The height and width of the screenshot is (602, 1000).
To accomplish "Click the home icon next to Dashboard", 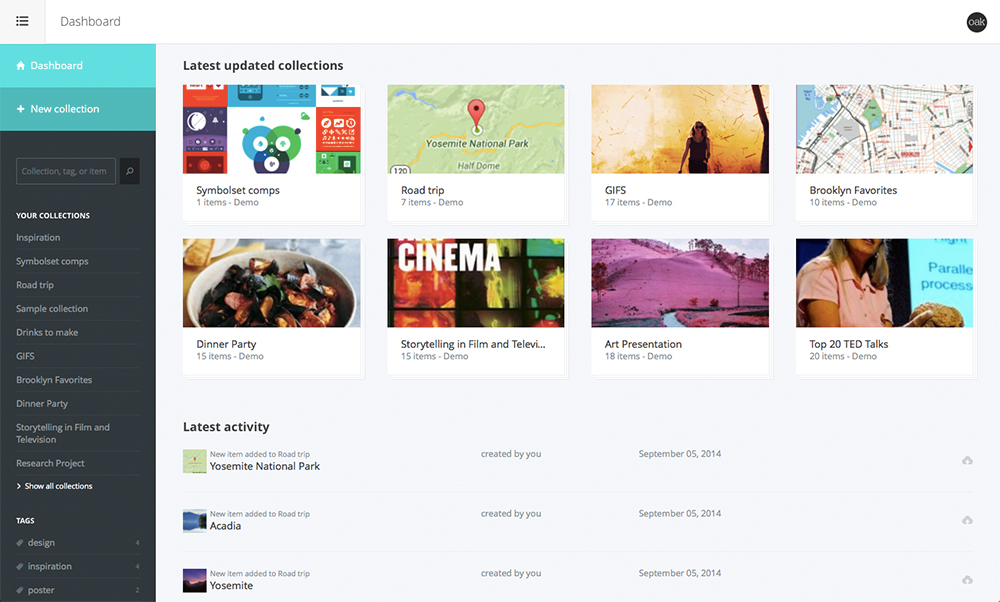I will (x=21, y=66).
